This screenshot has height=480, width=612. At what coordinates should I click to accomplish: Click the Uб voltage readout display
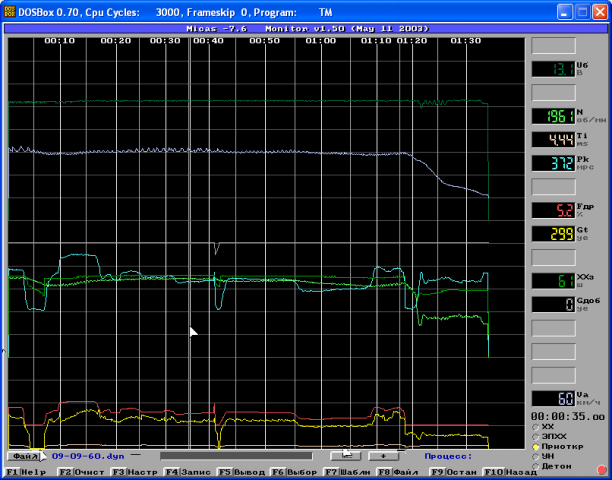[x=551, y=69]
